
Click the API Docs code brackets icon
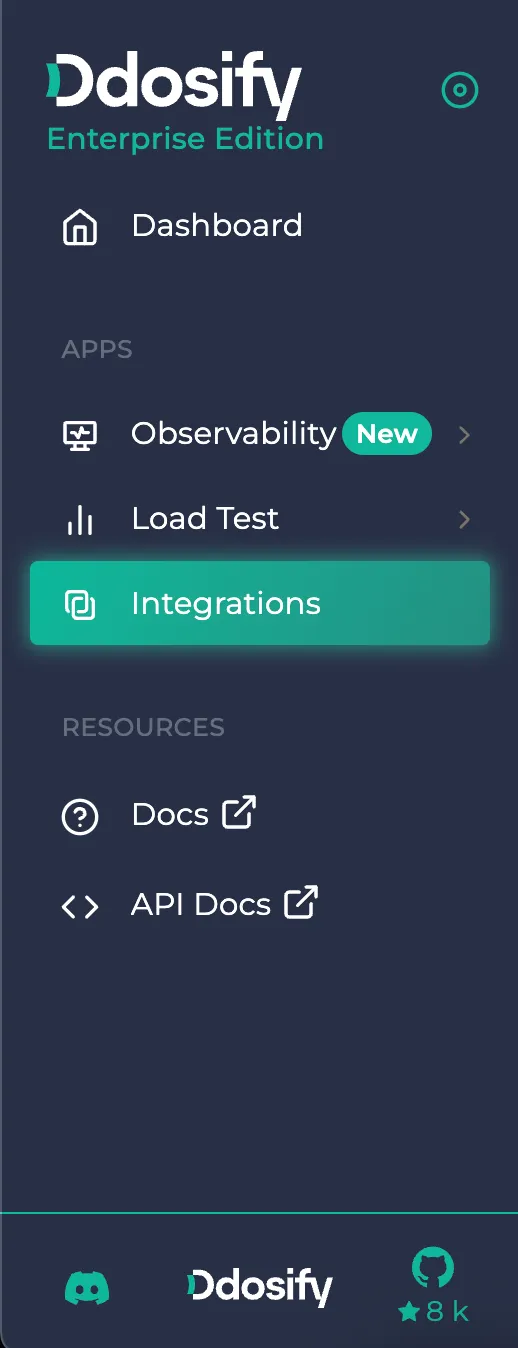point(80,906)
